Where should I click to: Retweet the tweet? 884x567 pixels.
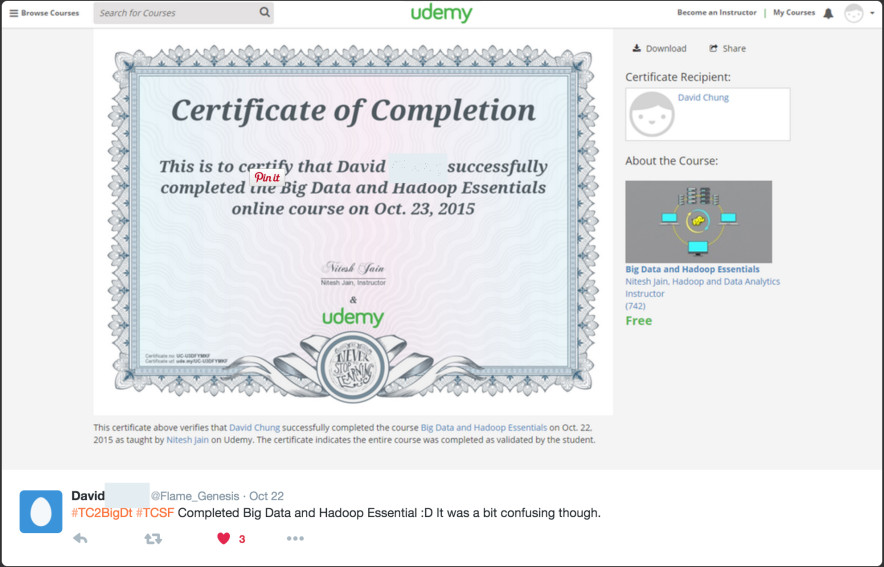pos(153,538)
